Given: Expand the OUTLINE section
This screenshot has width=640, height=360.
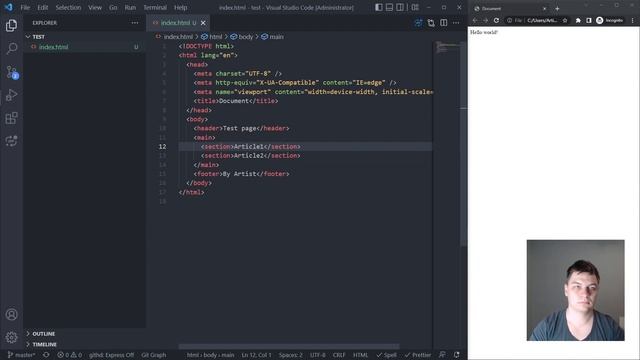Looking at the screenshot, I should [84, 334].
